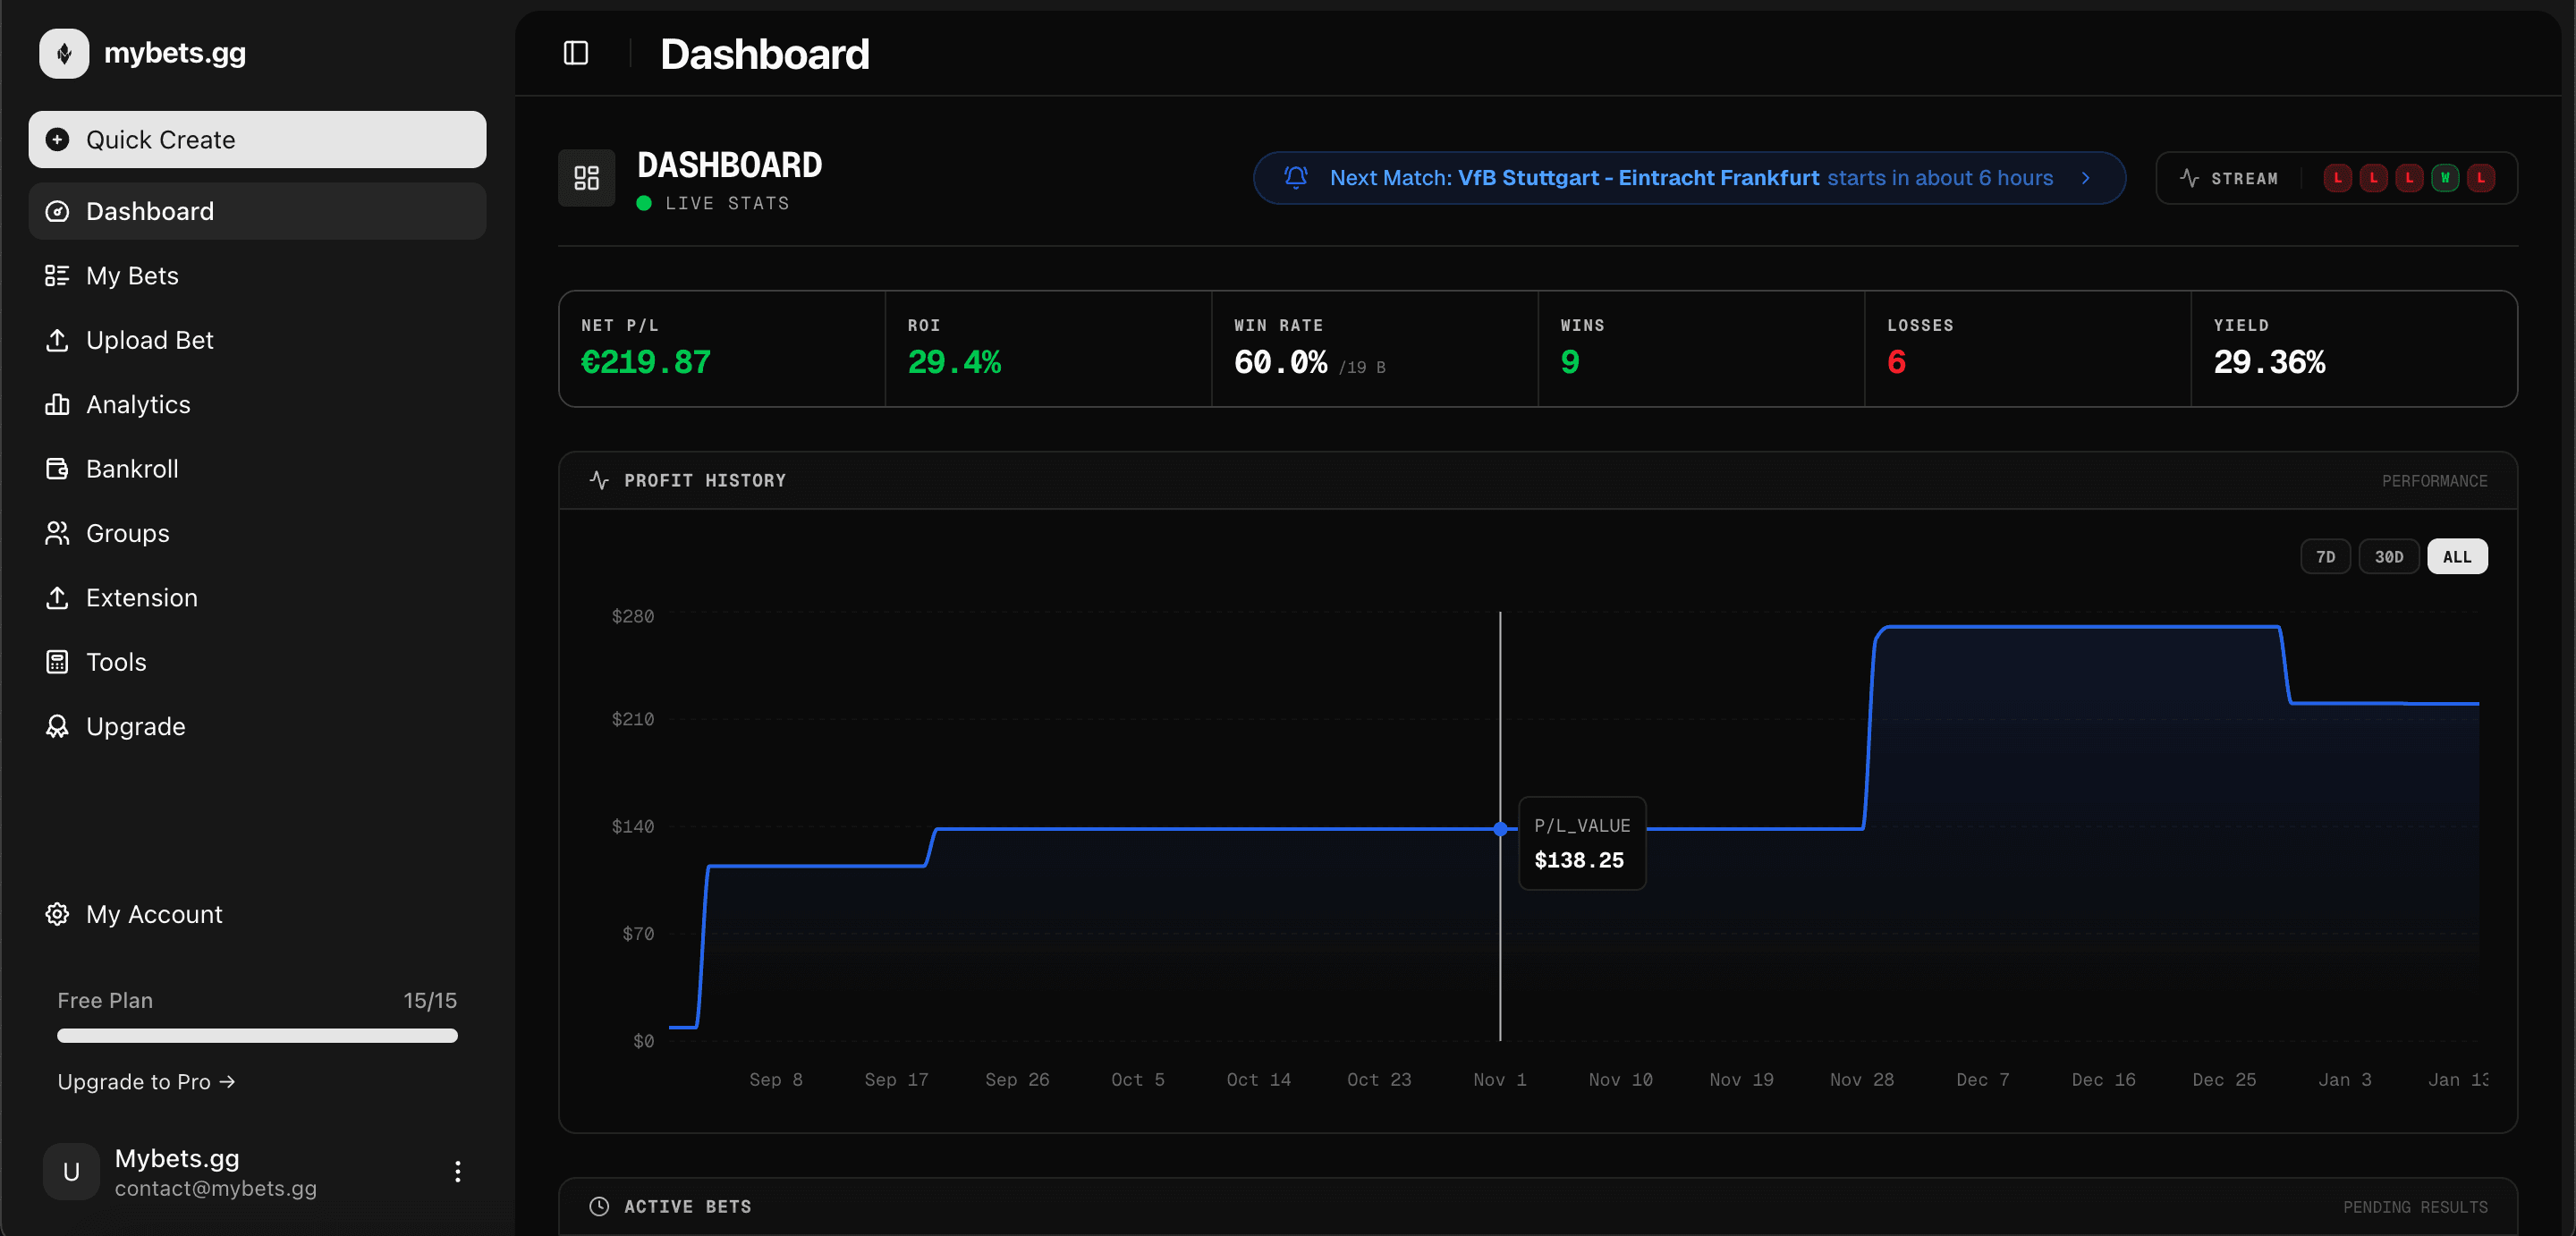
Task: Follow the Upgrade to Pro link
Action: [146, 1081]
